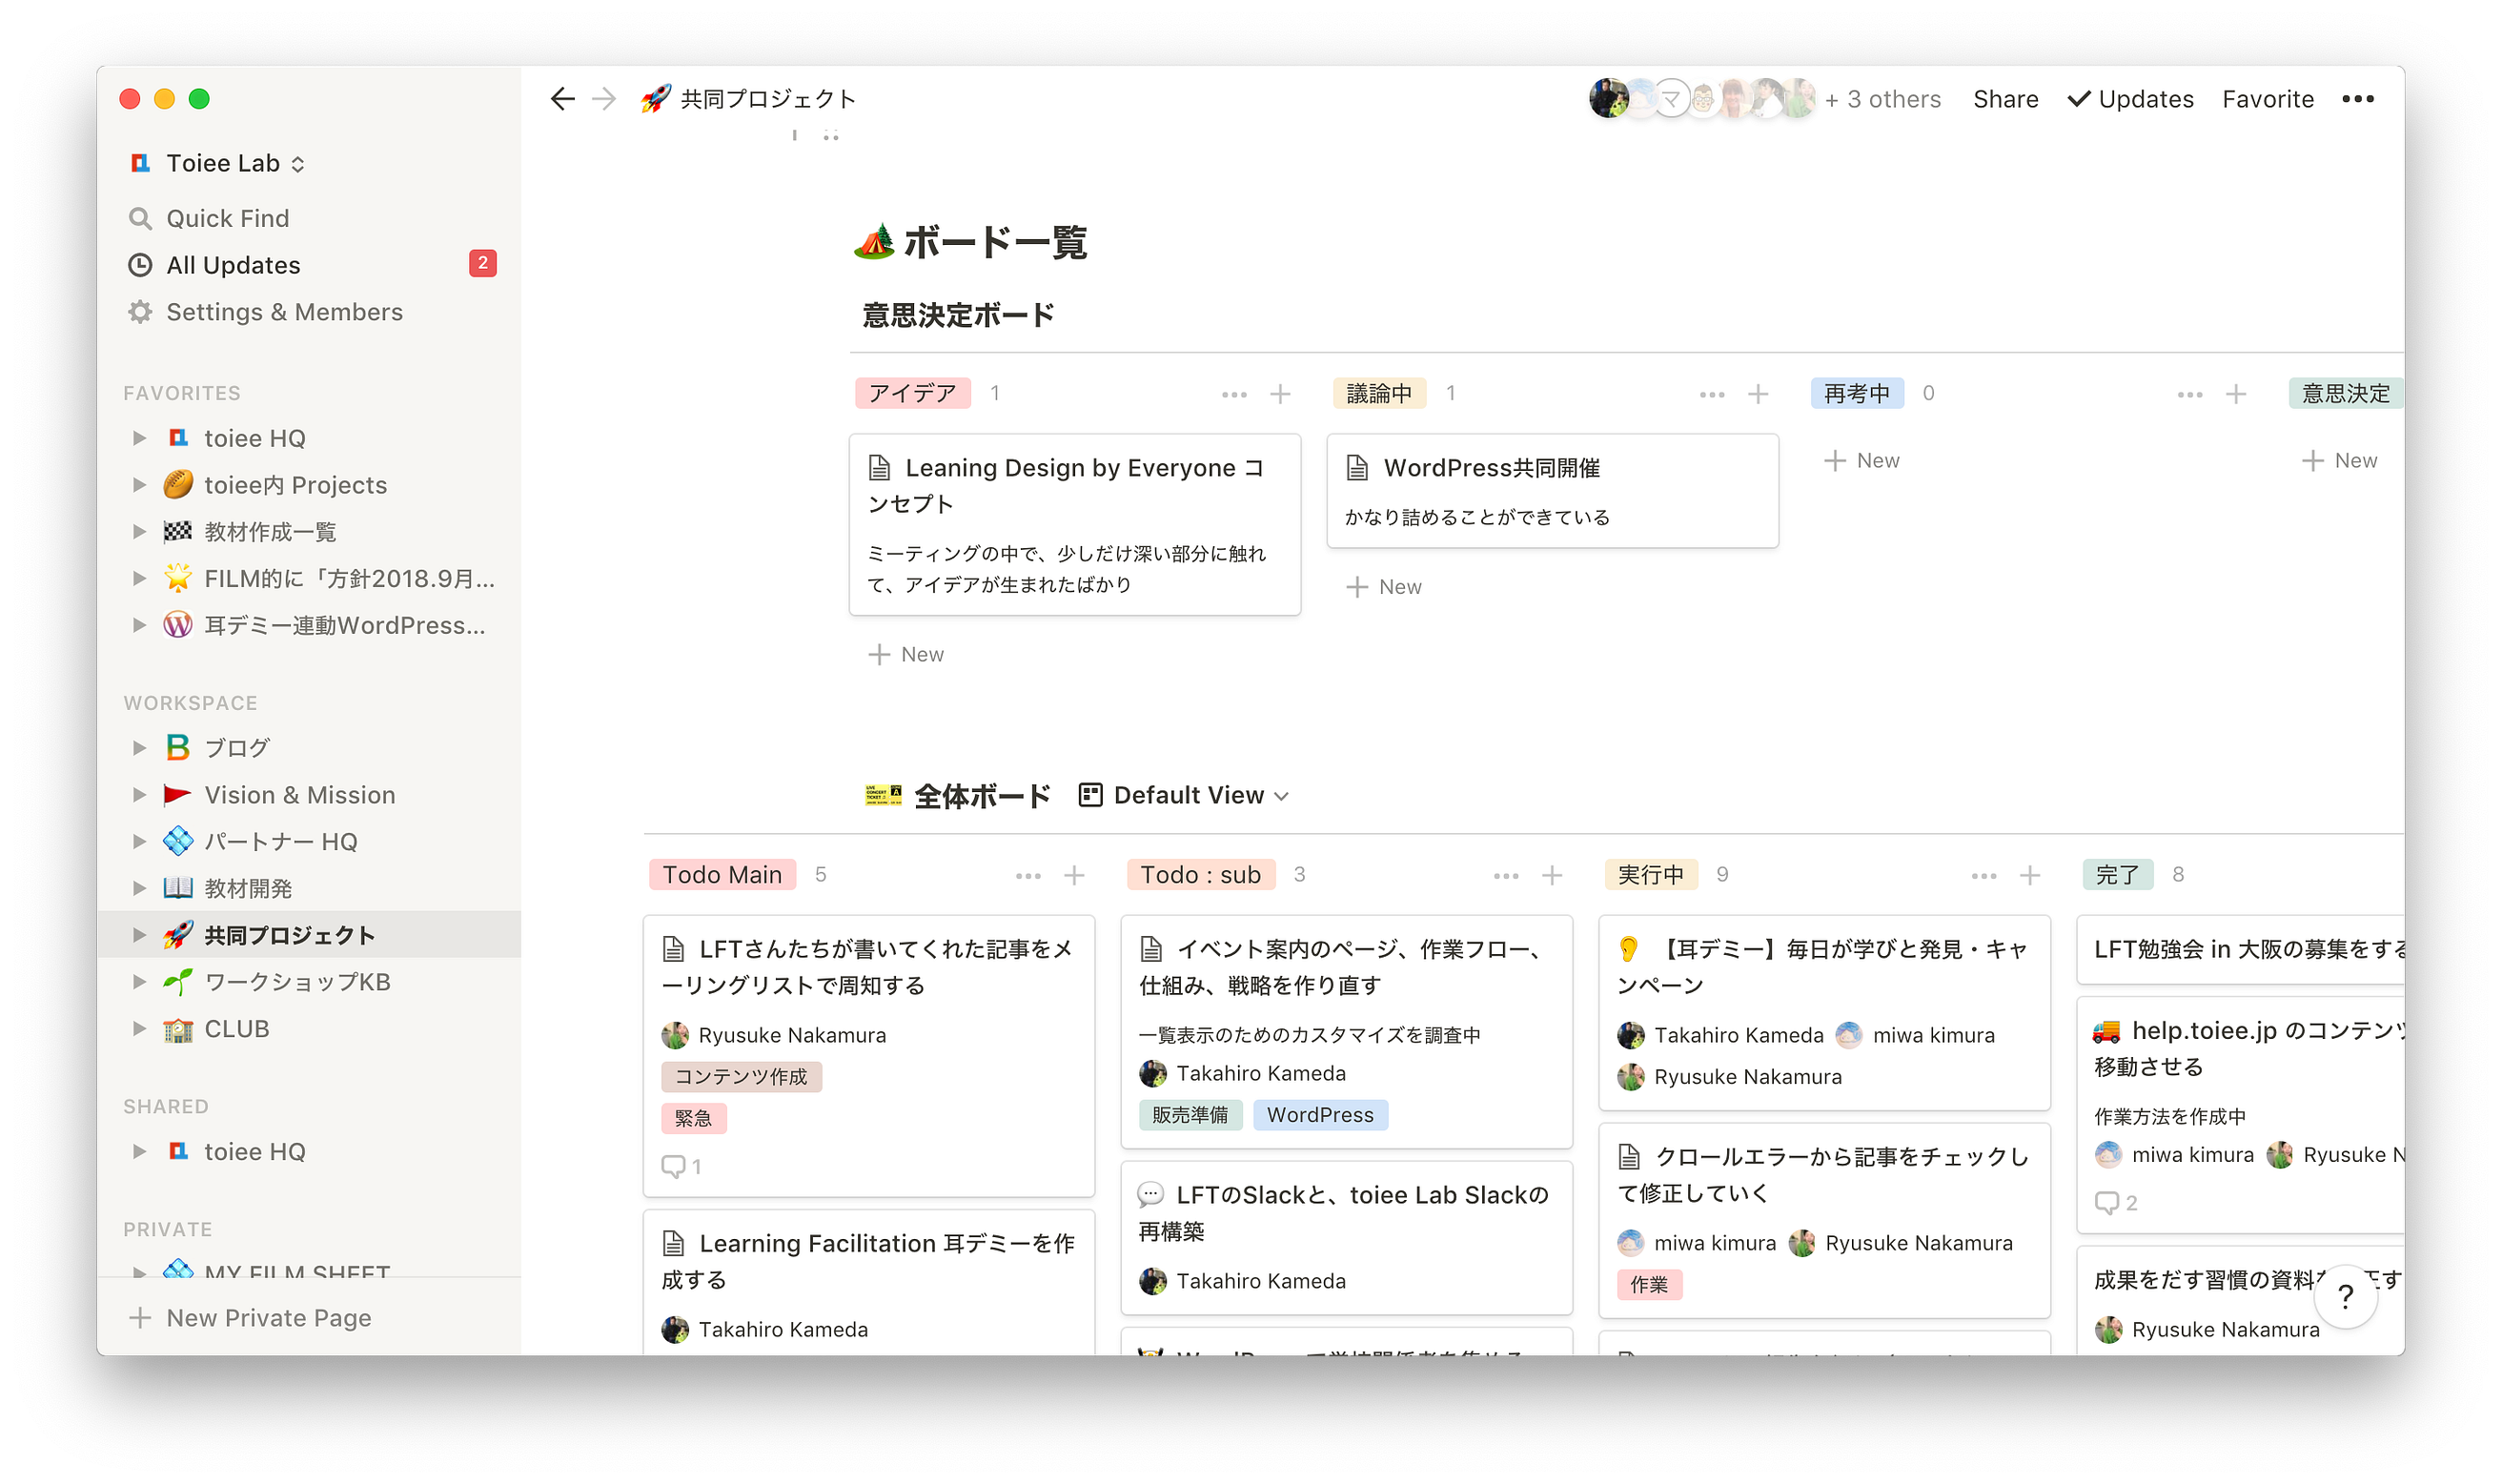Open the three-dot page menu in top bar
The image size is (2502, 1484).
(x=2357, y=99)
